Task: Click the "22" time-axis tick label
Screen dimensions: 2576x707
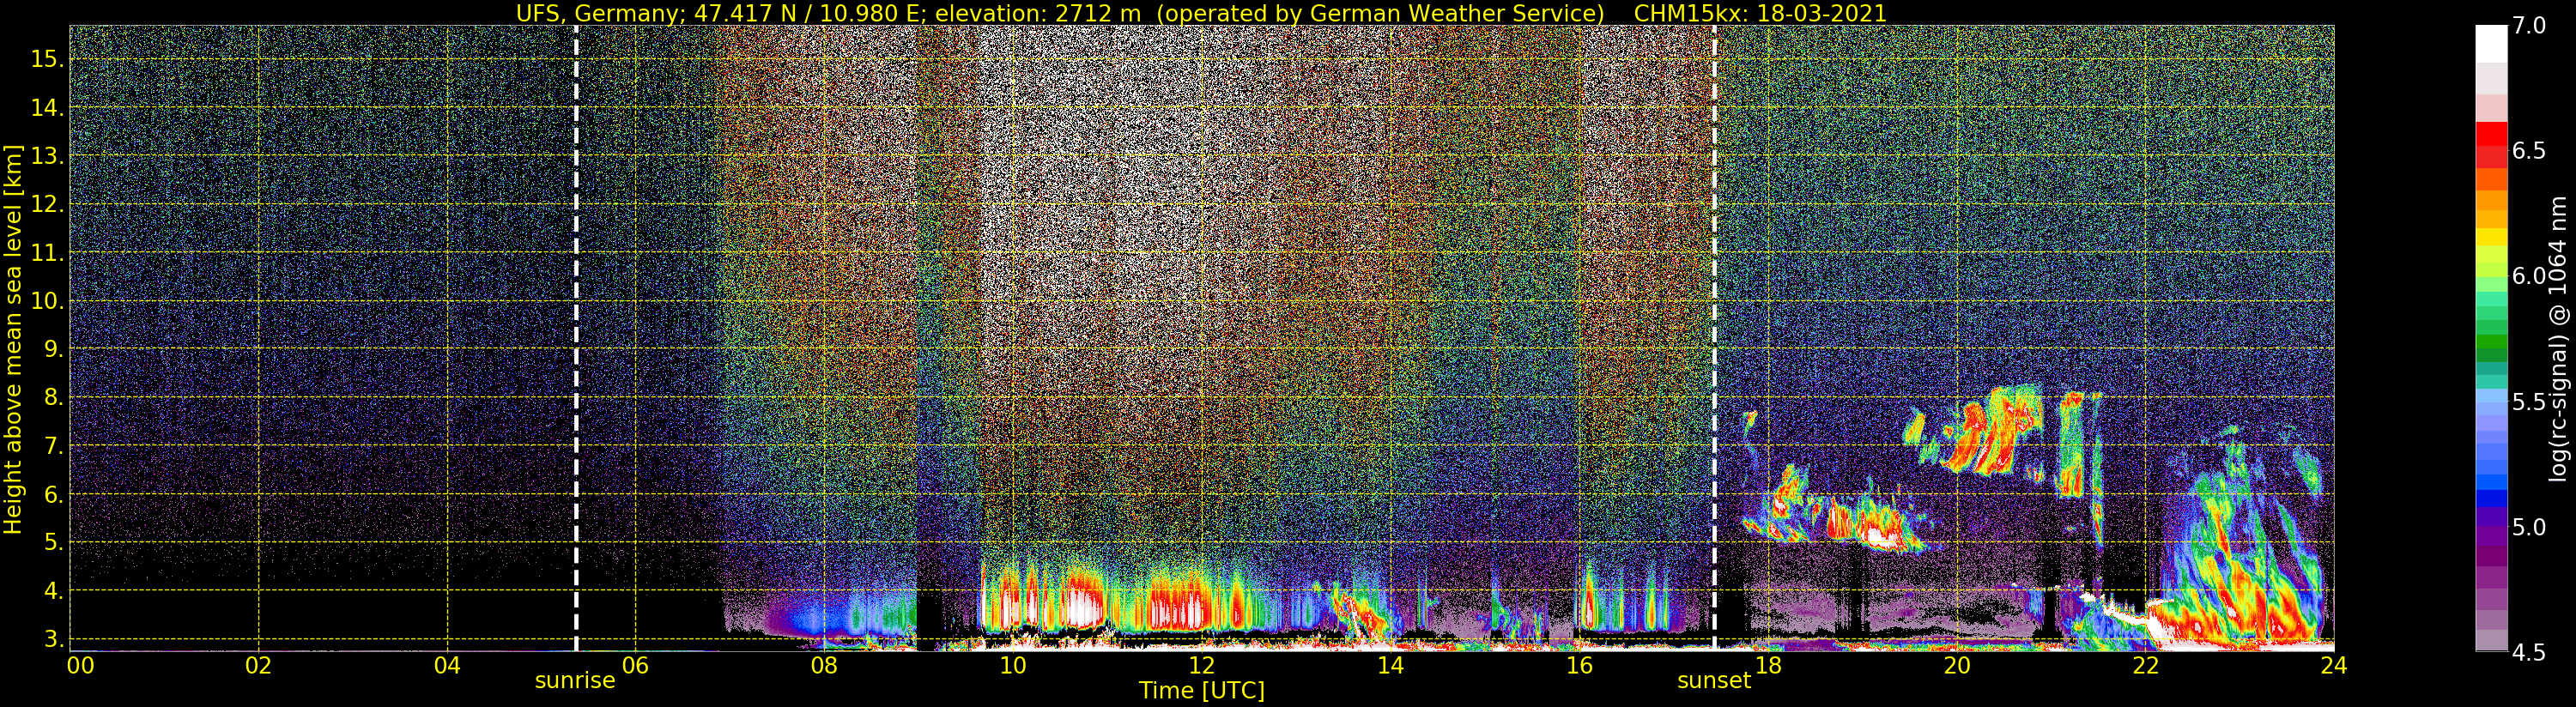Action: click(x=2146, y=665)
